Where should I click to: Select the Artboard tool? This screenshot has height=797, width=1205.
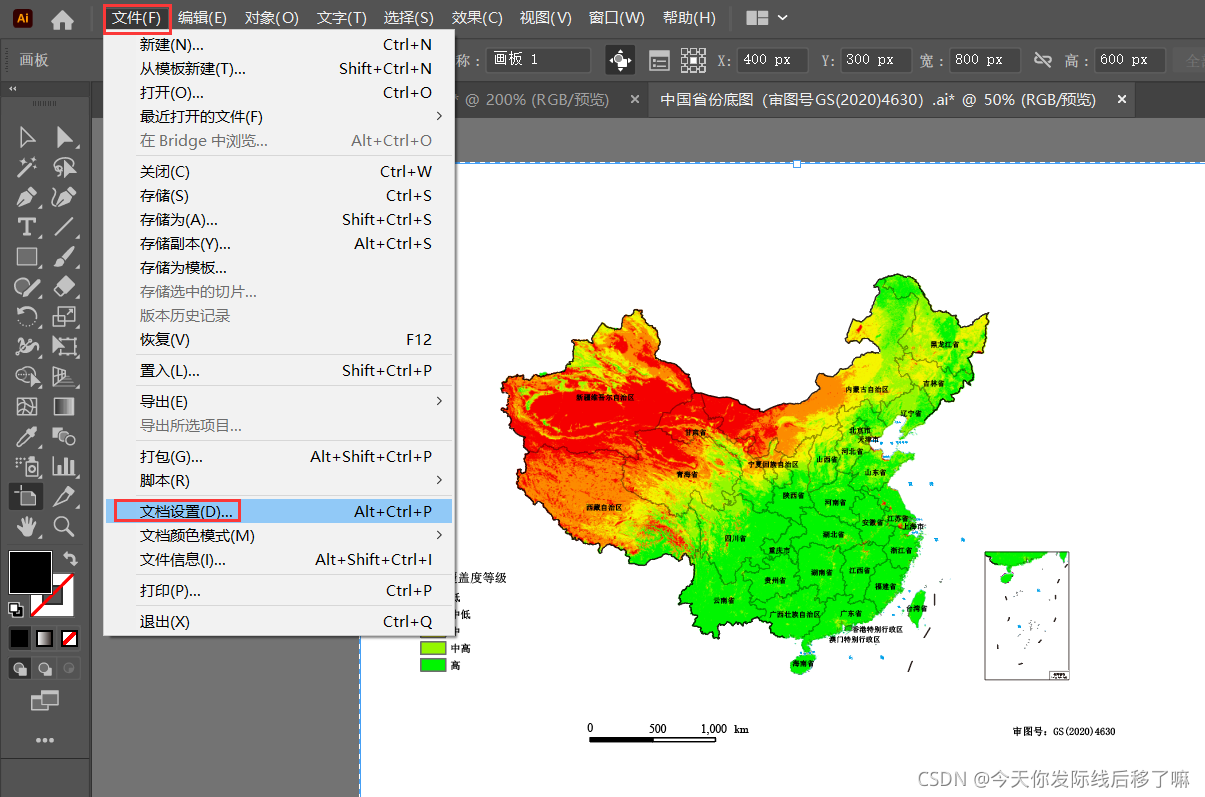tap(27, 496)
